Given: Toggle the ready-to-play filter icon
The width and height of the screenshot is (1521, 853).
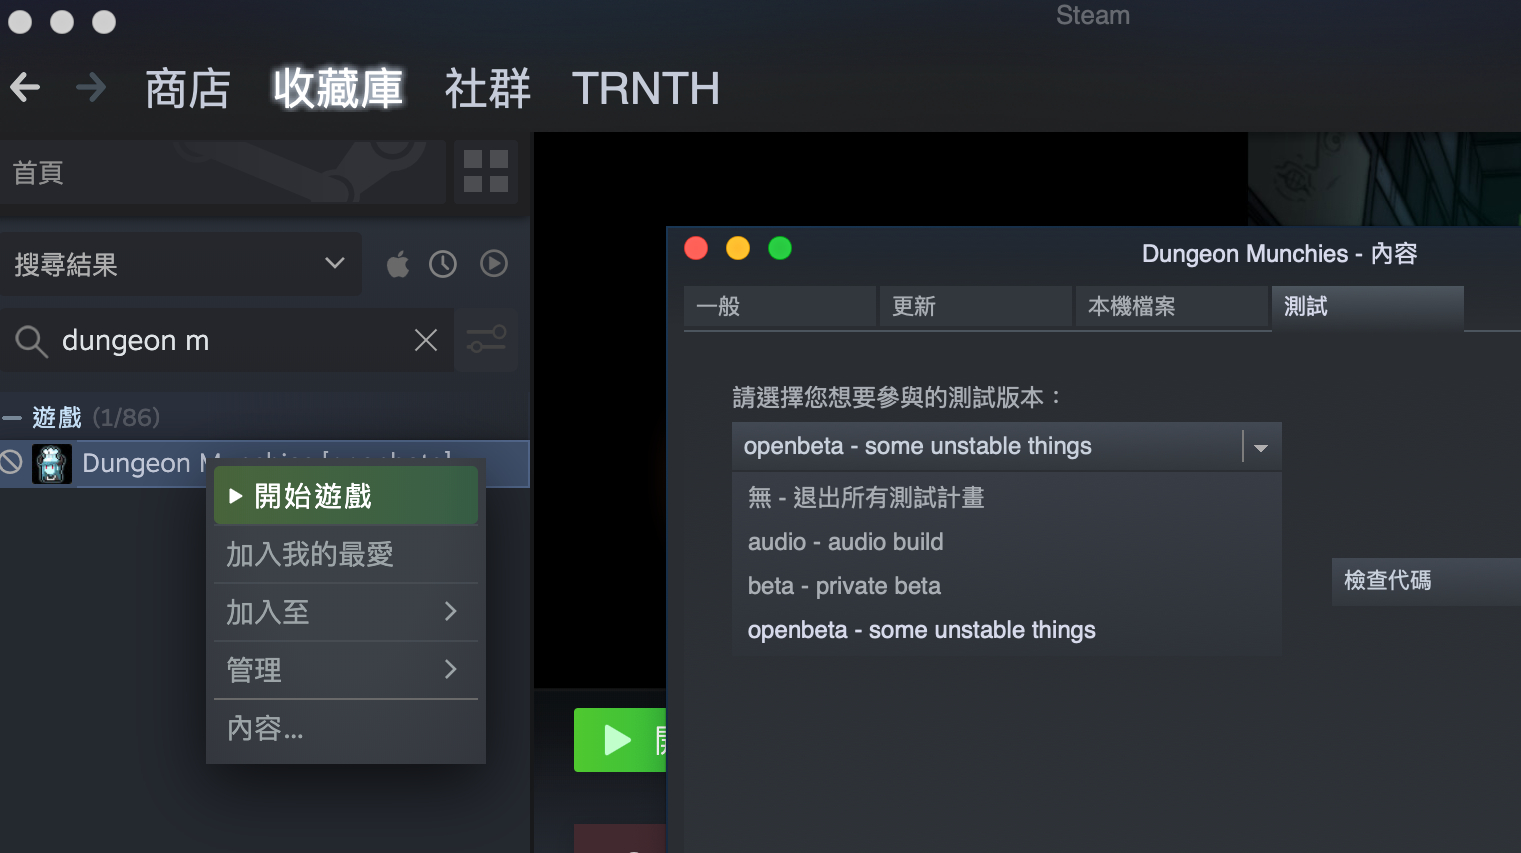Looking at the screenshot, I should tap(494, 264).
